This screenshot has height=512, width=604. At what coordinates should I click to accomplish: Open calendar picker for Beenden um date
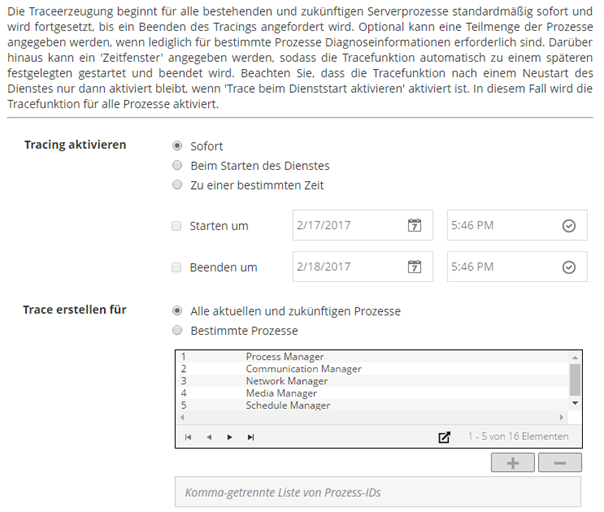pos(414,267)
